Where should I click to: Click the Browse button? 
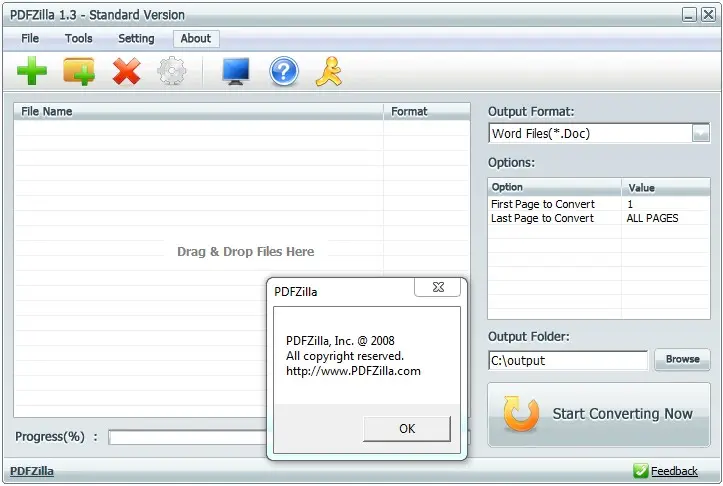point(682,359)
